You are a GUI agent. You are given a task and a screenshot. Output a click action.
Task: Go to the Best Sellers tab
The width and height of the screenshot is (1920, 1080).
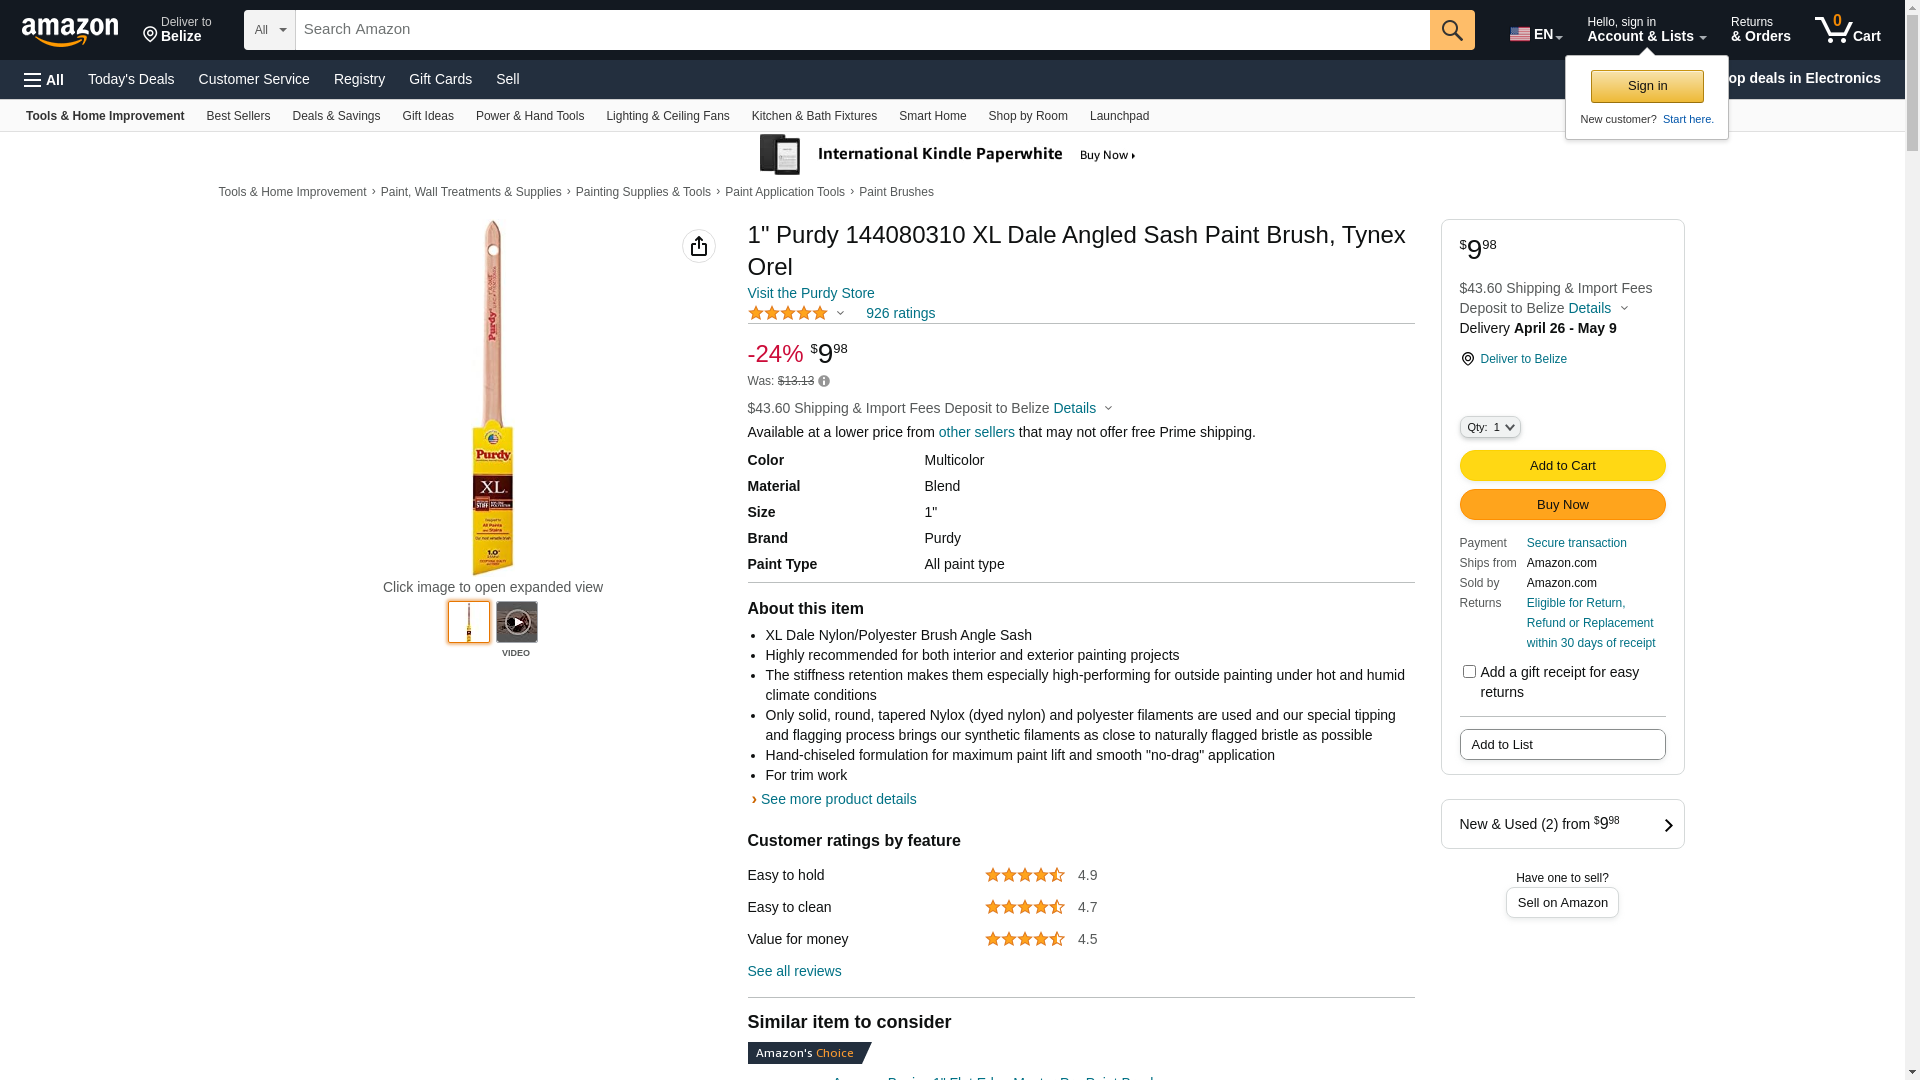(x=238, y=116)
